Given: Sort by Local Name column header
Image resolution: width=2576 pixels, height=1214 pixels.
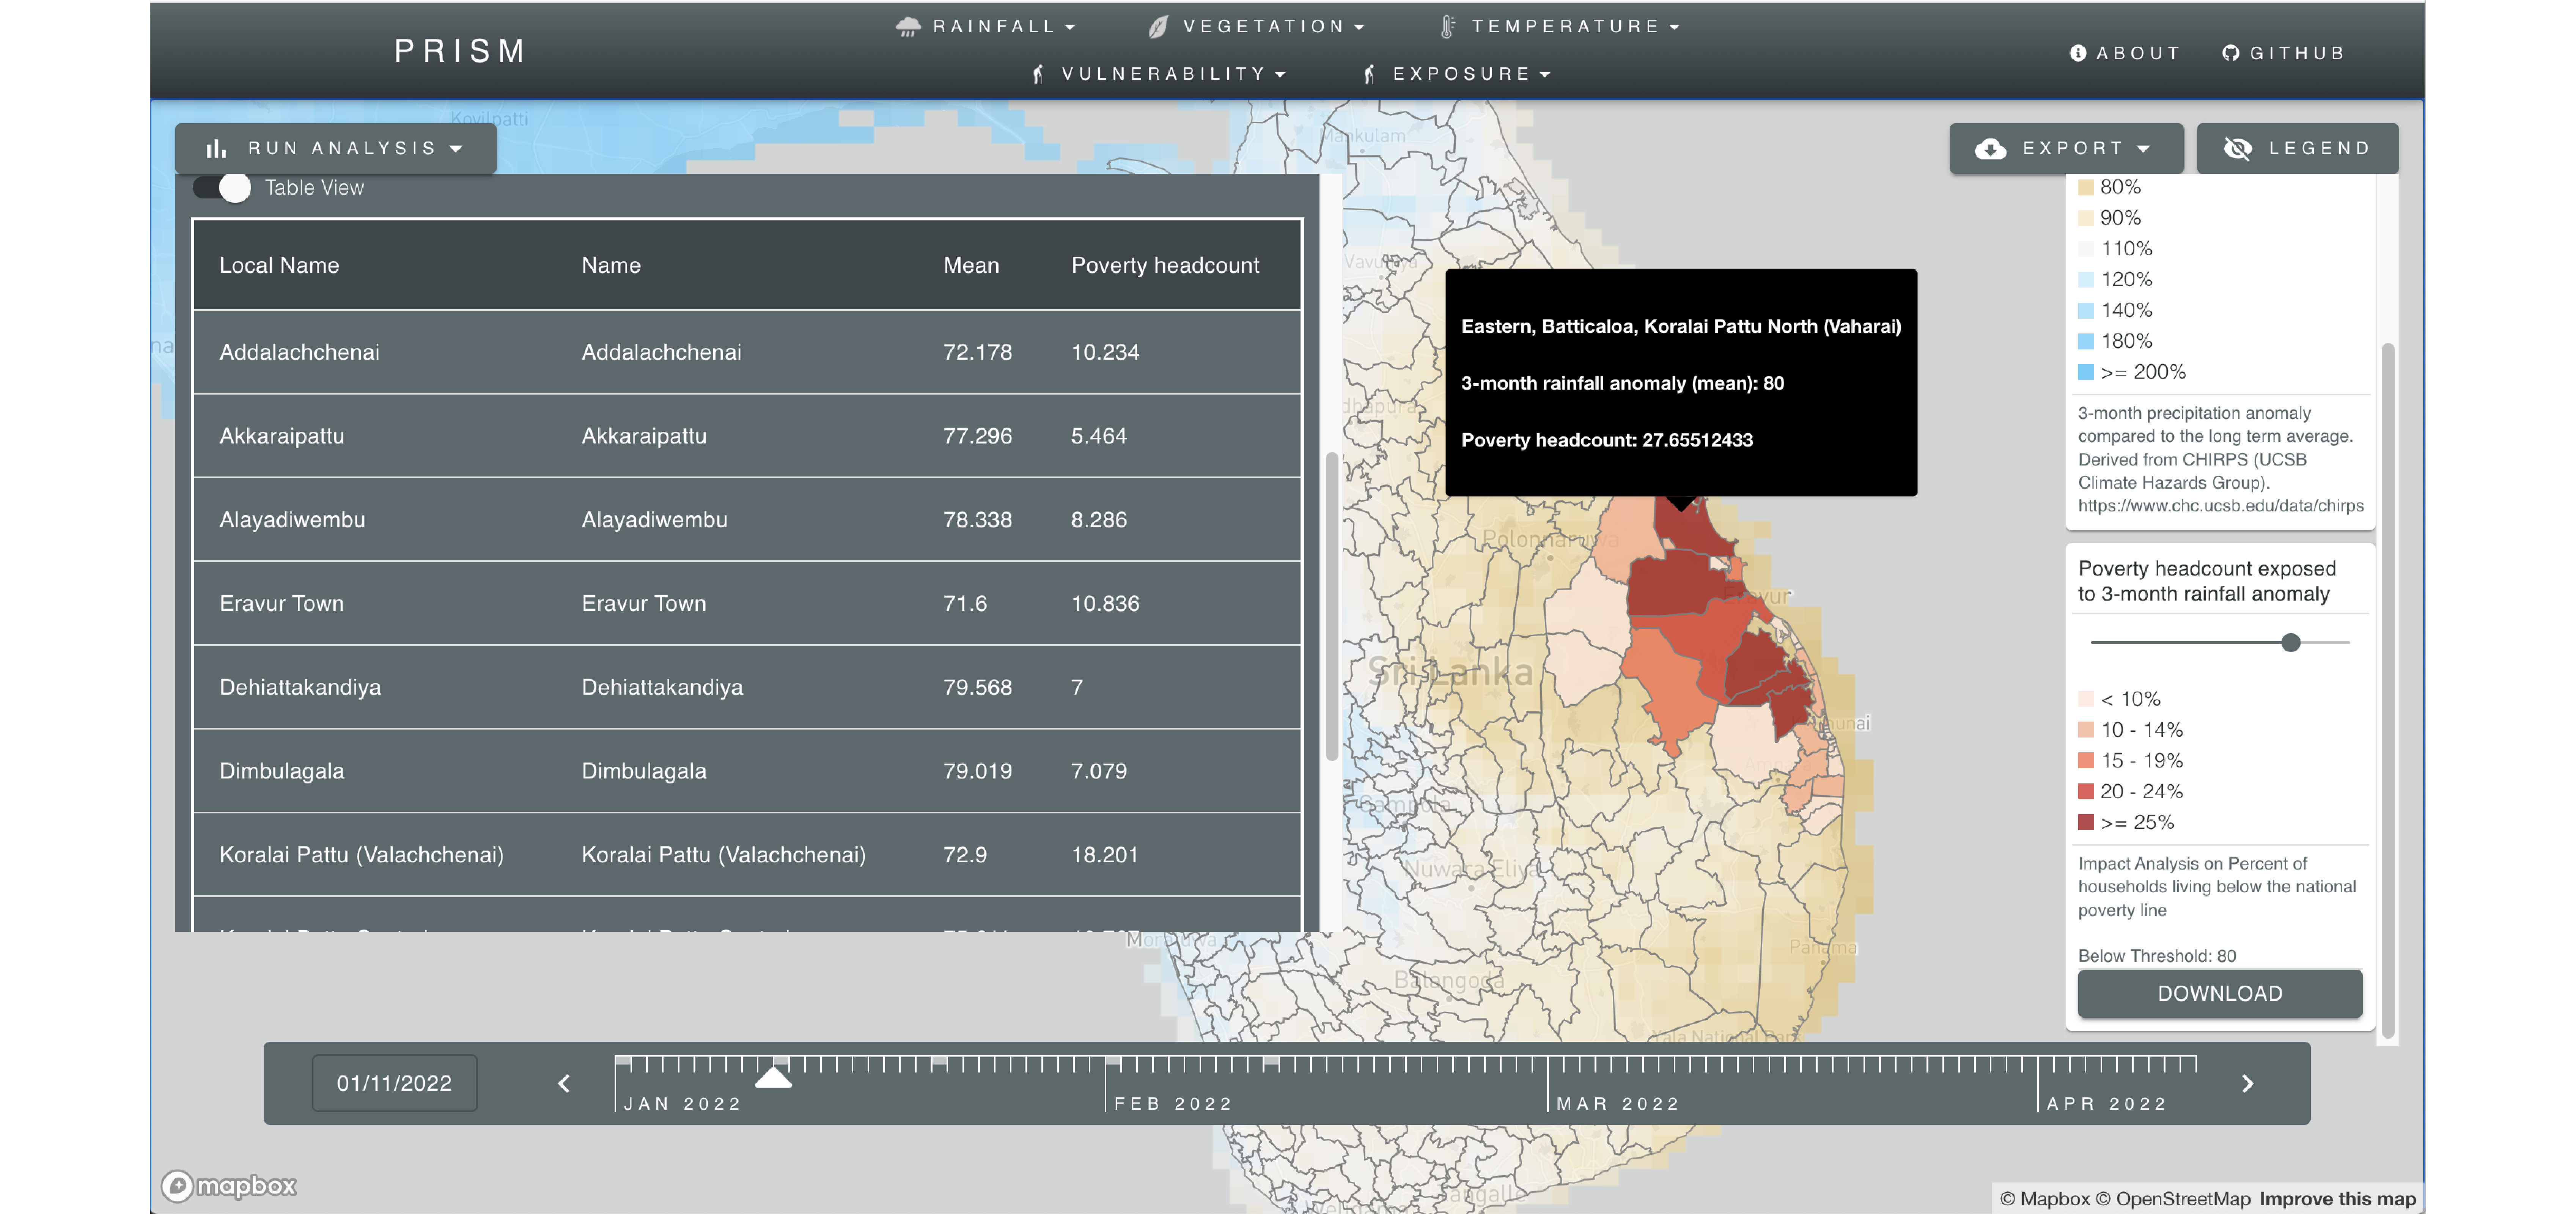Looking at the screenshot, I should coord(279,265).
